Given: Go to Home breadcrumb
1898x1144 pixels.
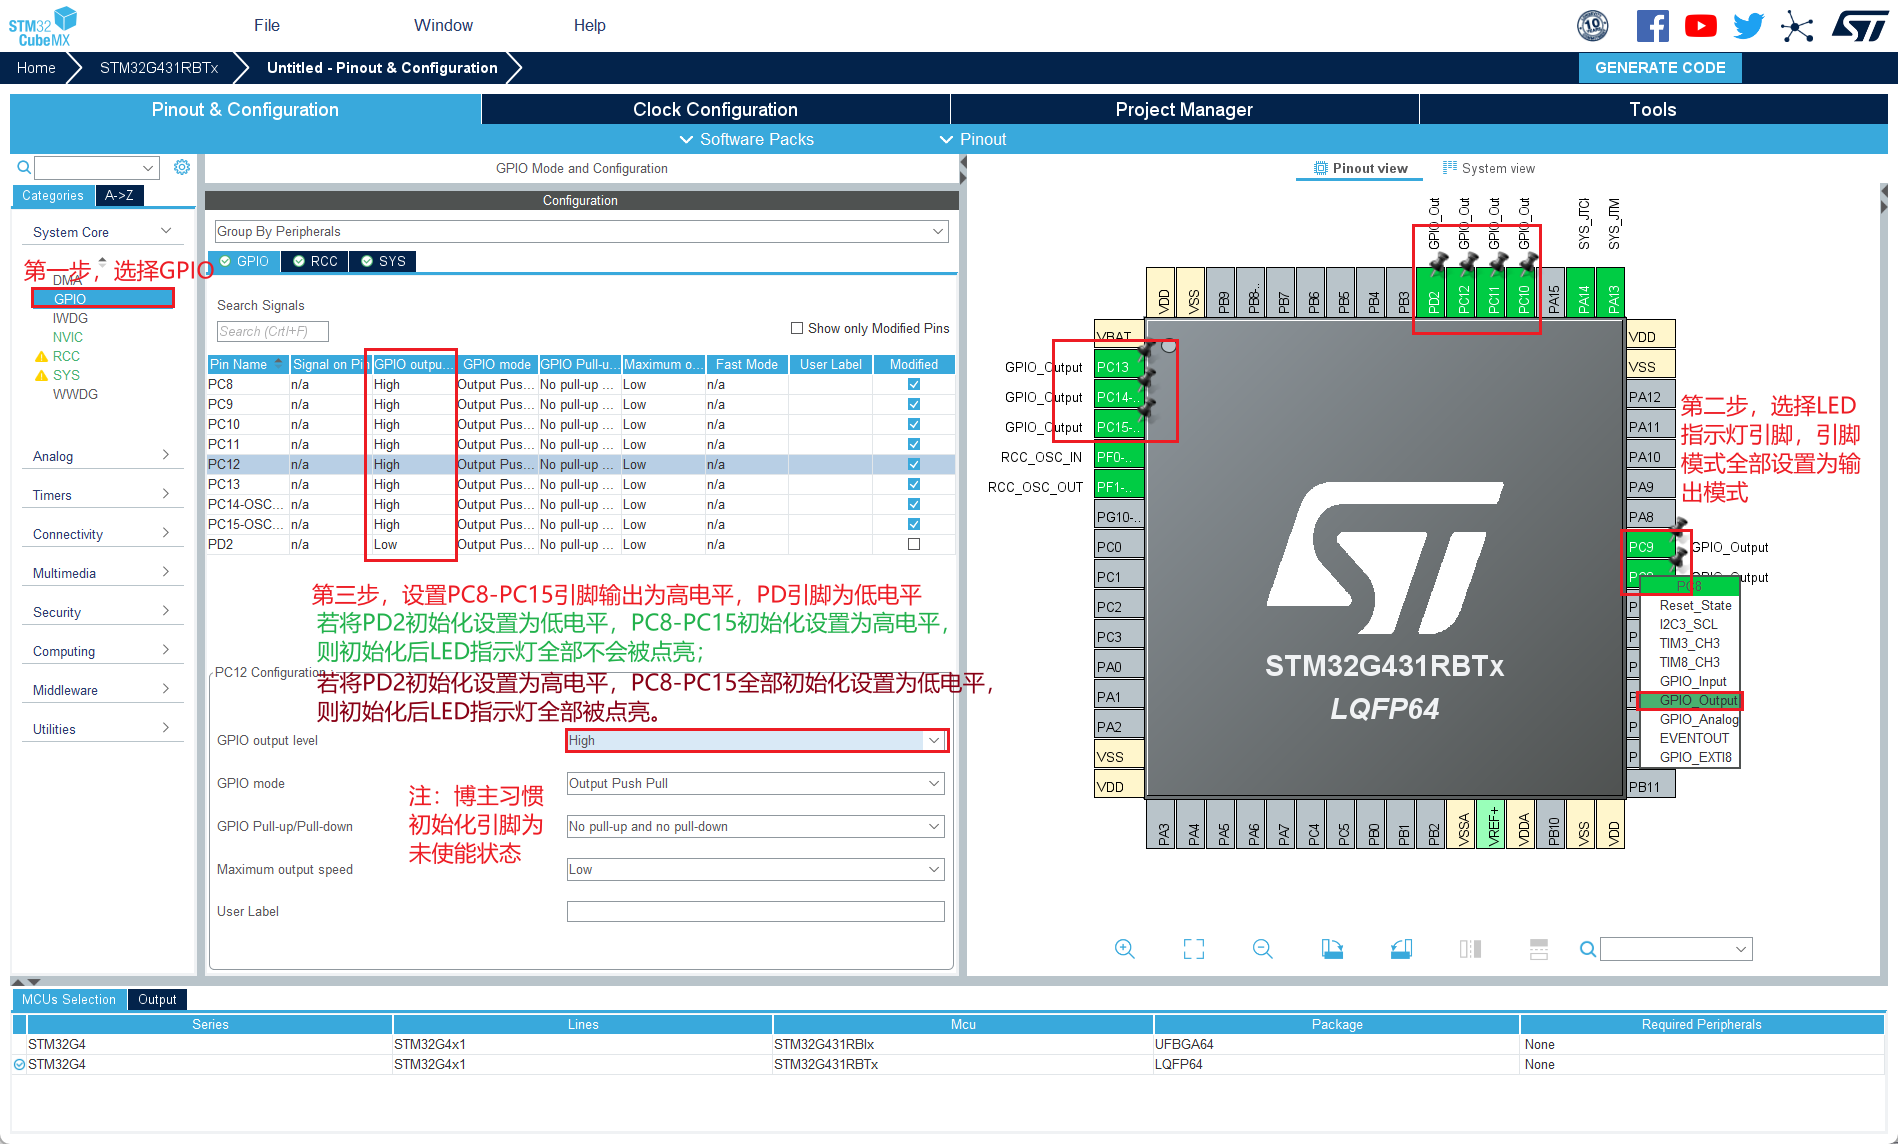Looking at the screenshot, I should [x=36, y=68].
